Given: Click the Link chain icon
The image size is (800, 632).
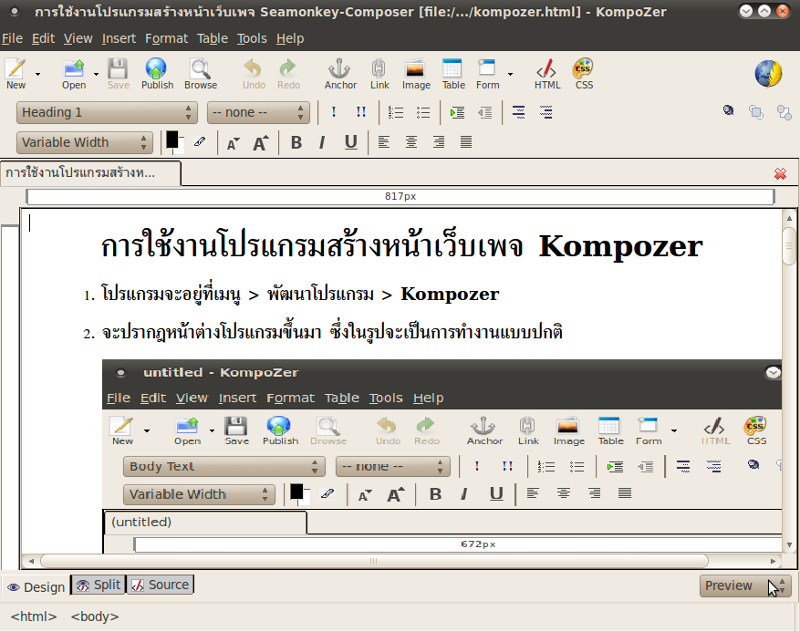Looking at the screenshot, I should click(x=379, y=74).
